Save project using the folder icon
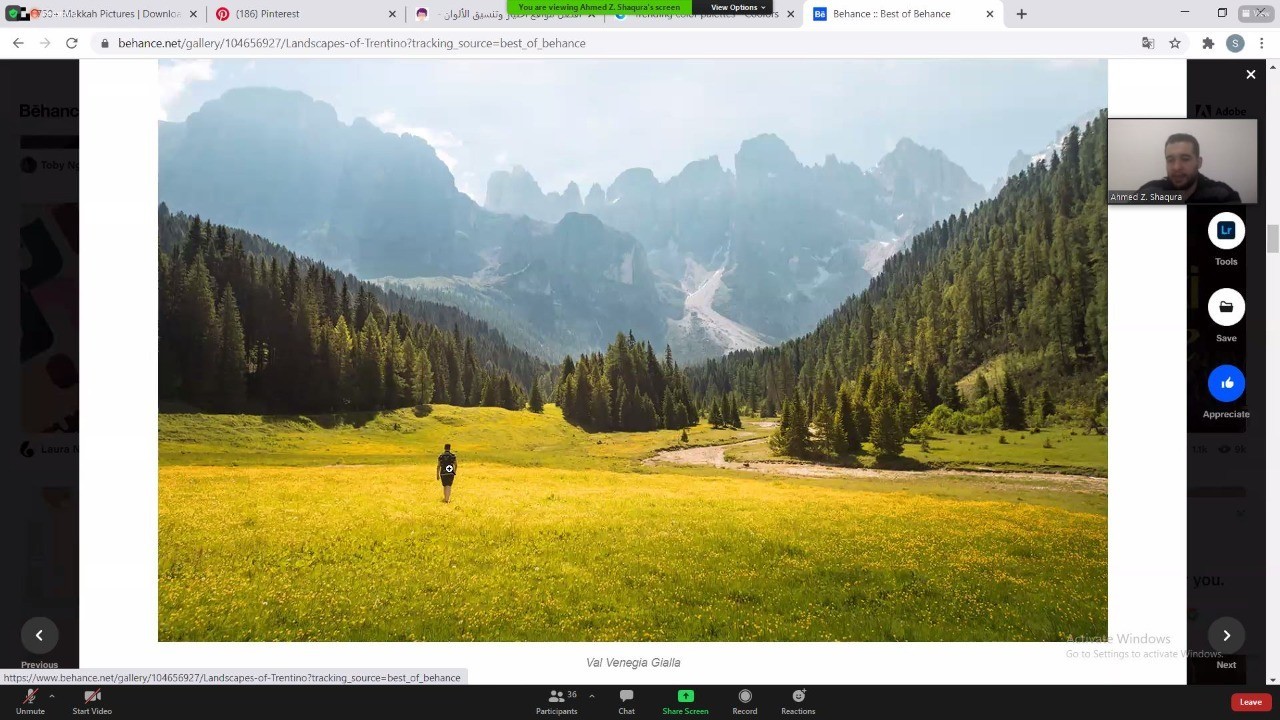Viewport: 1280px width, 720px height. coord(1226,307)
